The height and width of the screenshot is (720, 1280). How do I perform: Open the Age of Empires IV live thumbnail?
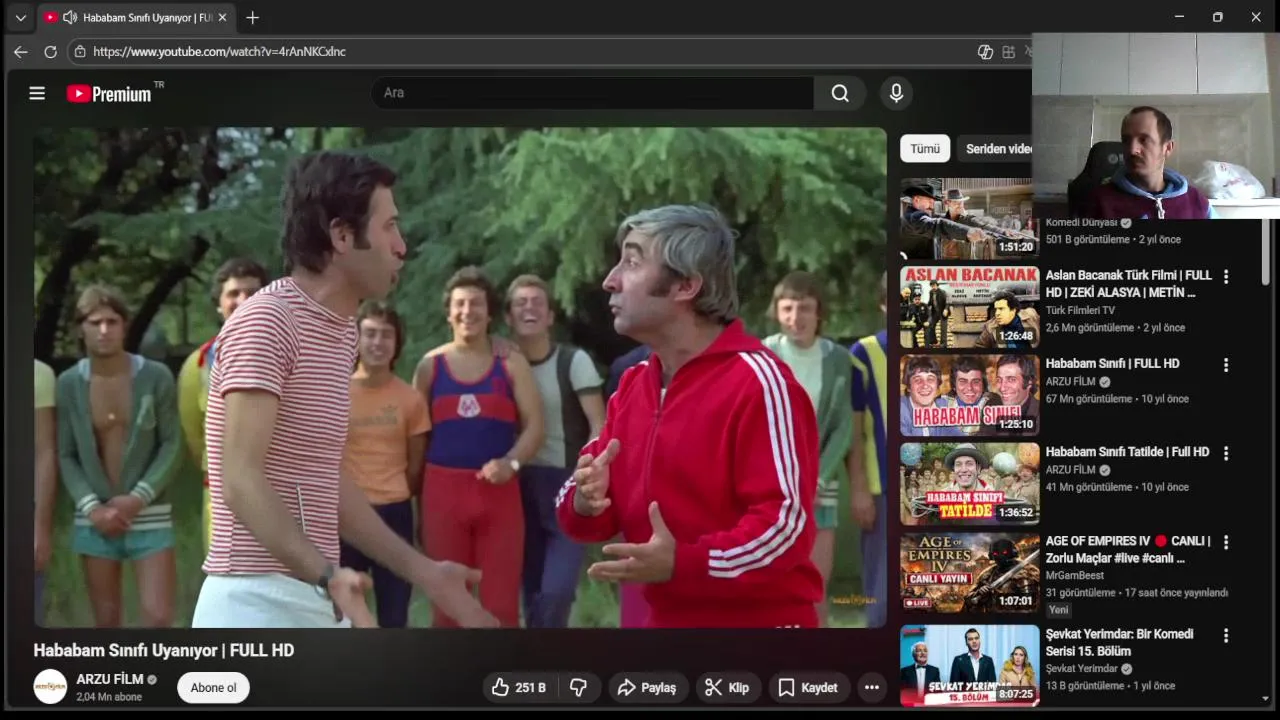coord(969,572)
